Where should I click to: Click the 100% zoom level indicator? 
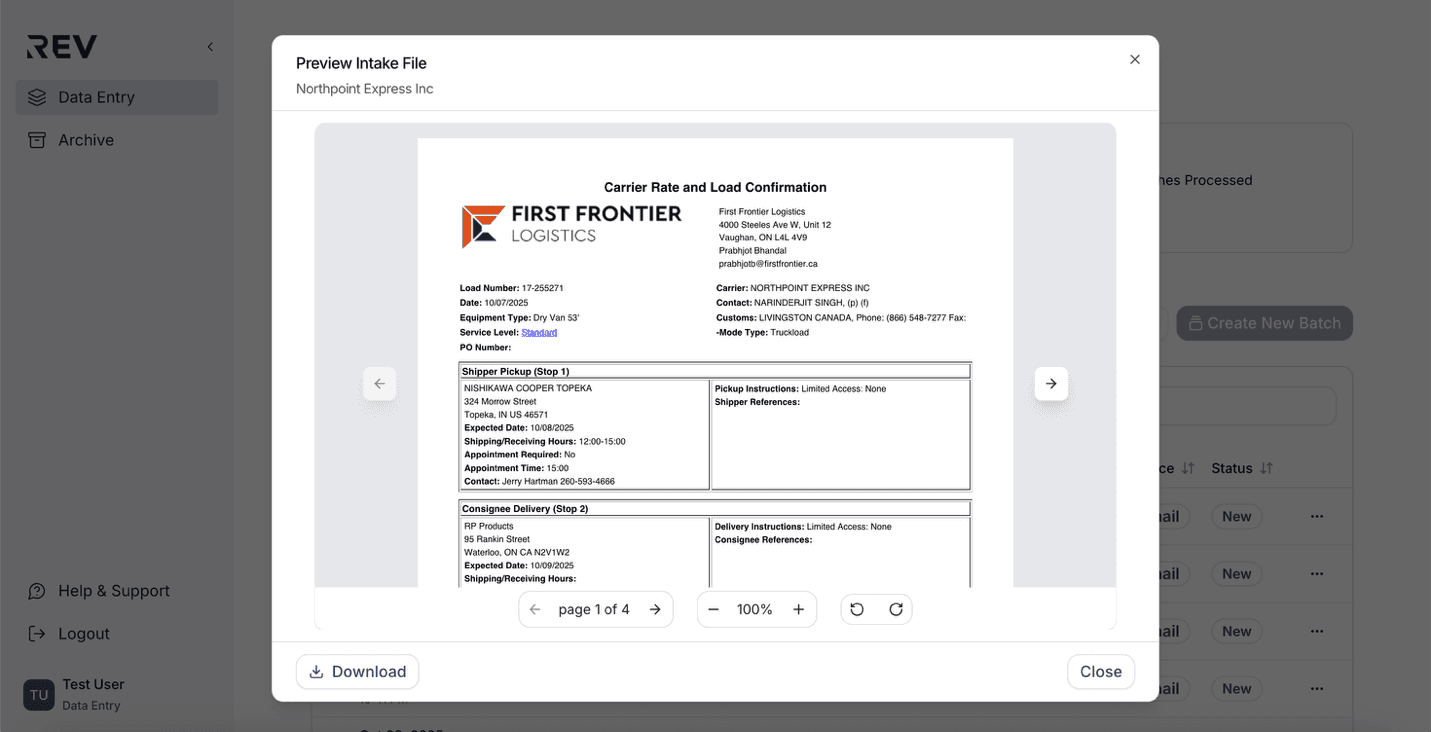(755, 608)
